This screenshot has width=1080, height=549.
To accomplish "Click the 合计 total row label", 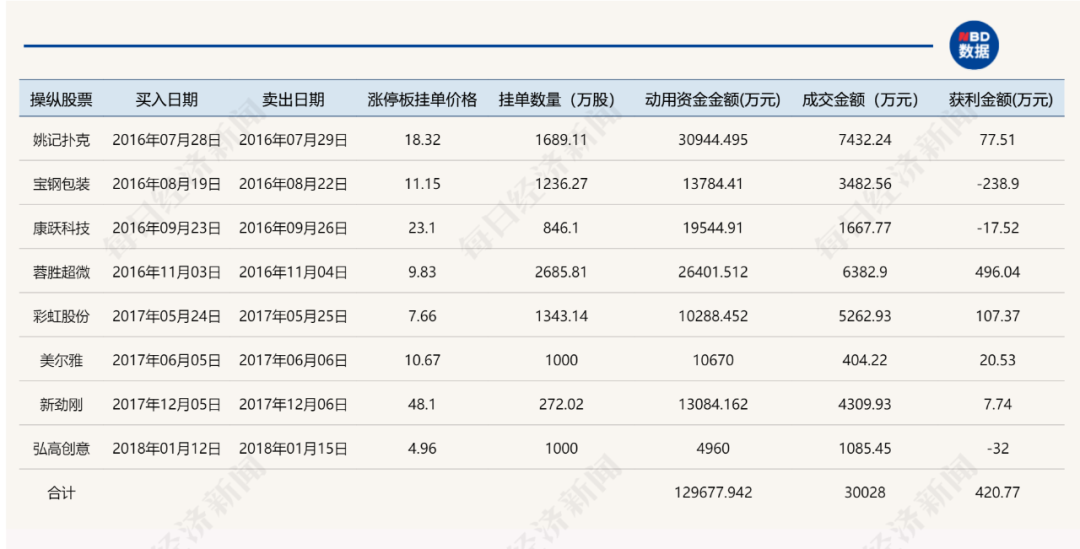I will click(x=61, y=493).
